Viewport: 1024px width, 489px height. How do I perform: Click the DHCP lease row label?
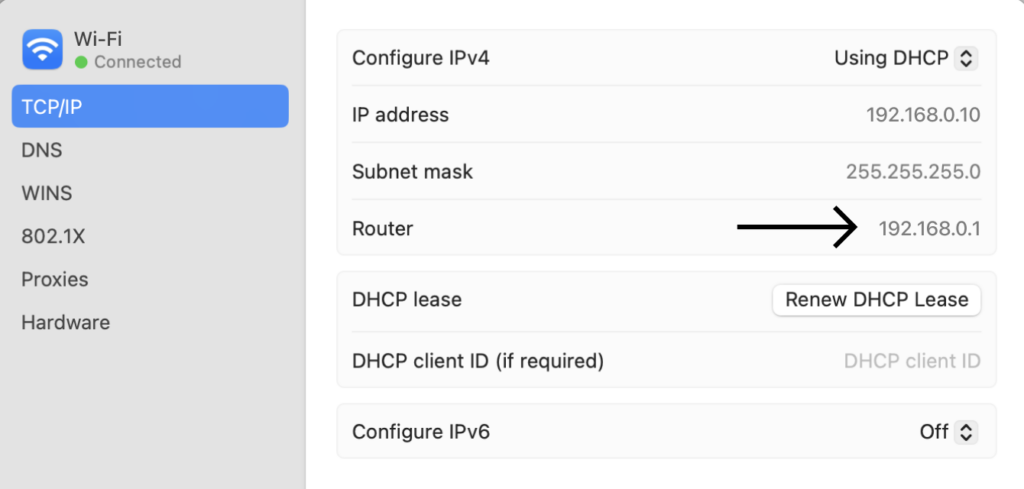[407, 299]
